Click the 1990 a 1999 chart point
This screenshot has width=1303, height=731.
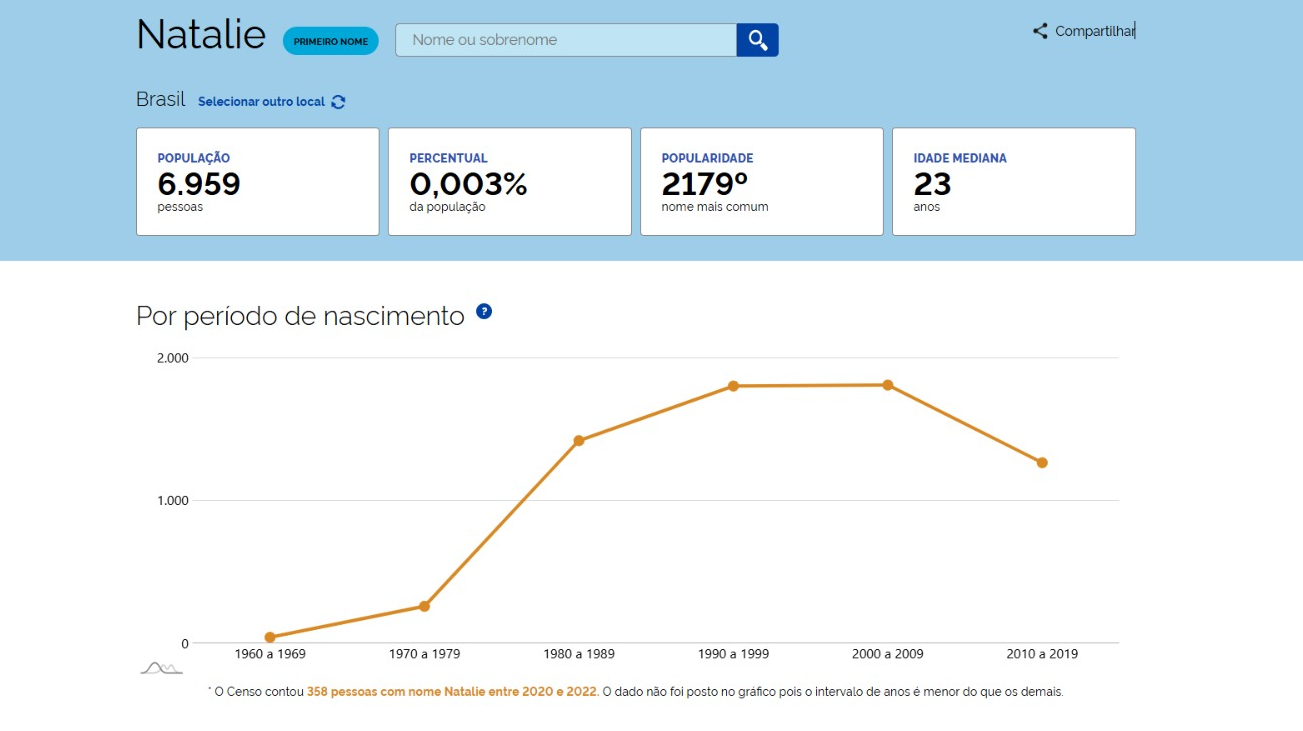pyautogui.click(x=733, y=386)
